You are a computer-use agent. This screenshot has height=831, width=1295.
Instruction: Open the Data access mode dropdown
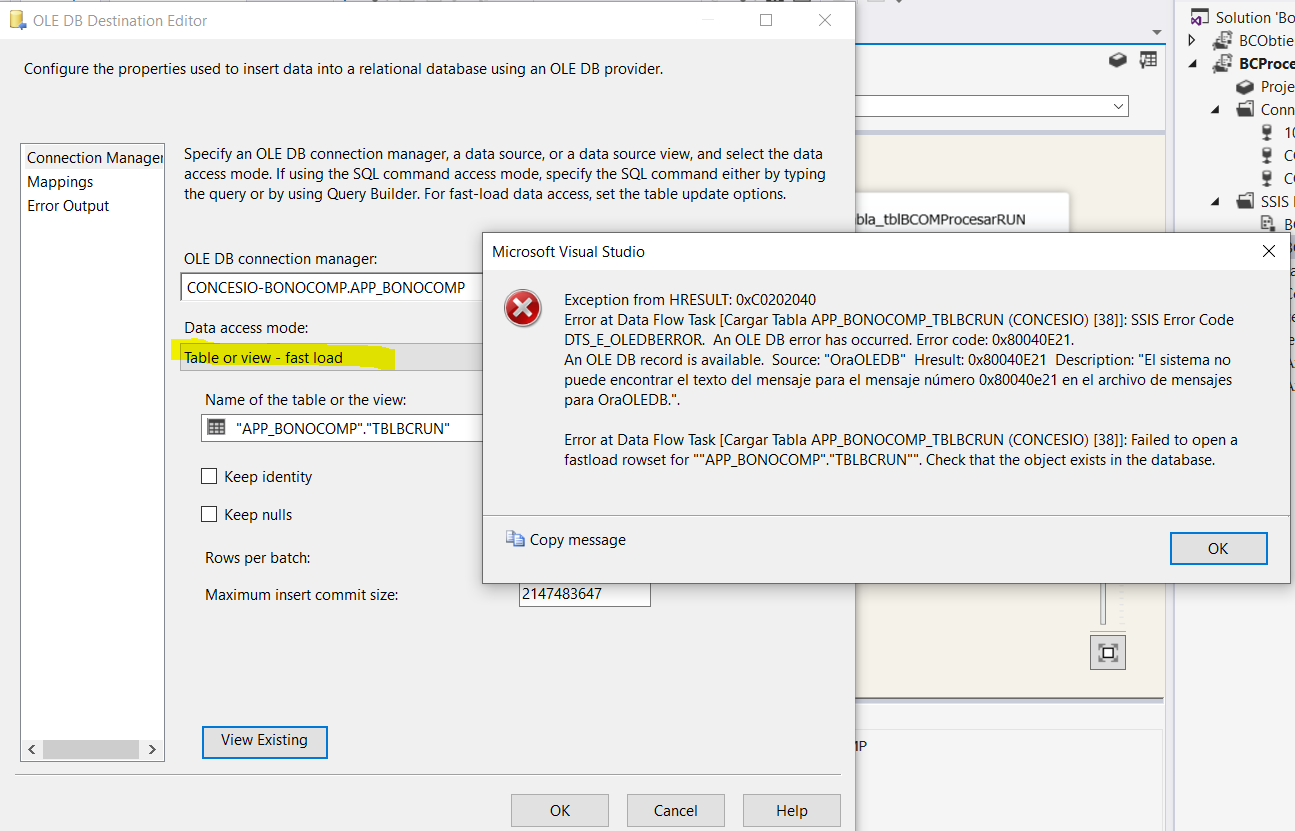(332, 357)
